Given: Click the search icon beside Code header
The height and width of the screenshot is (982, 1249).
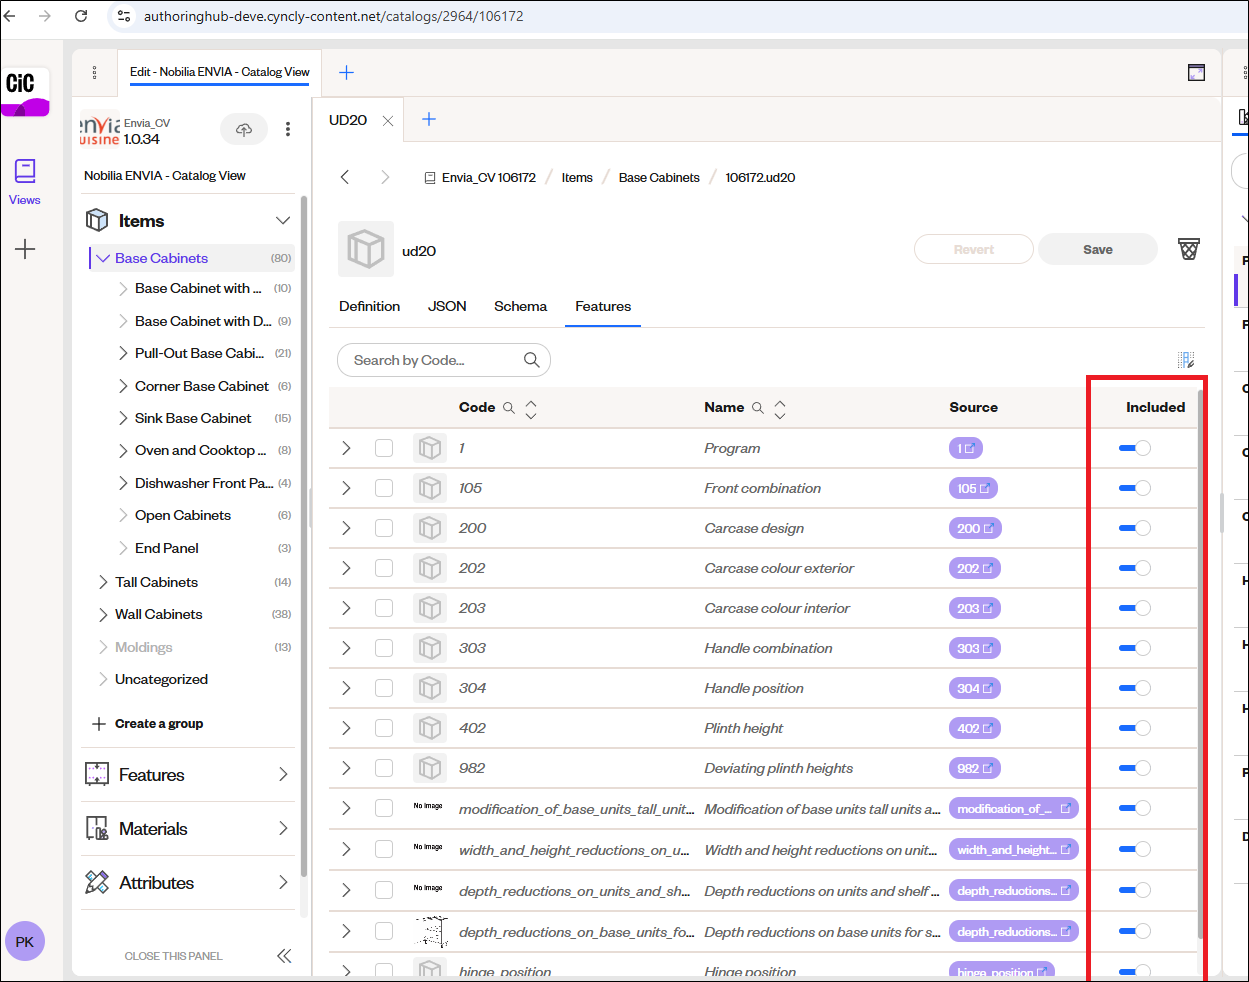Looking at the screenshot, I should pos(509,408).
